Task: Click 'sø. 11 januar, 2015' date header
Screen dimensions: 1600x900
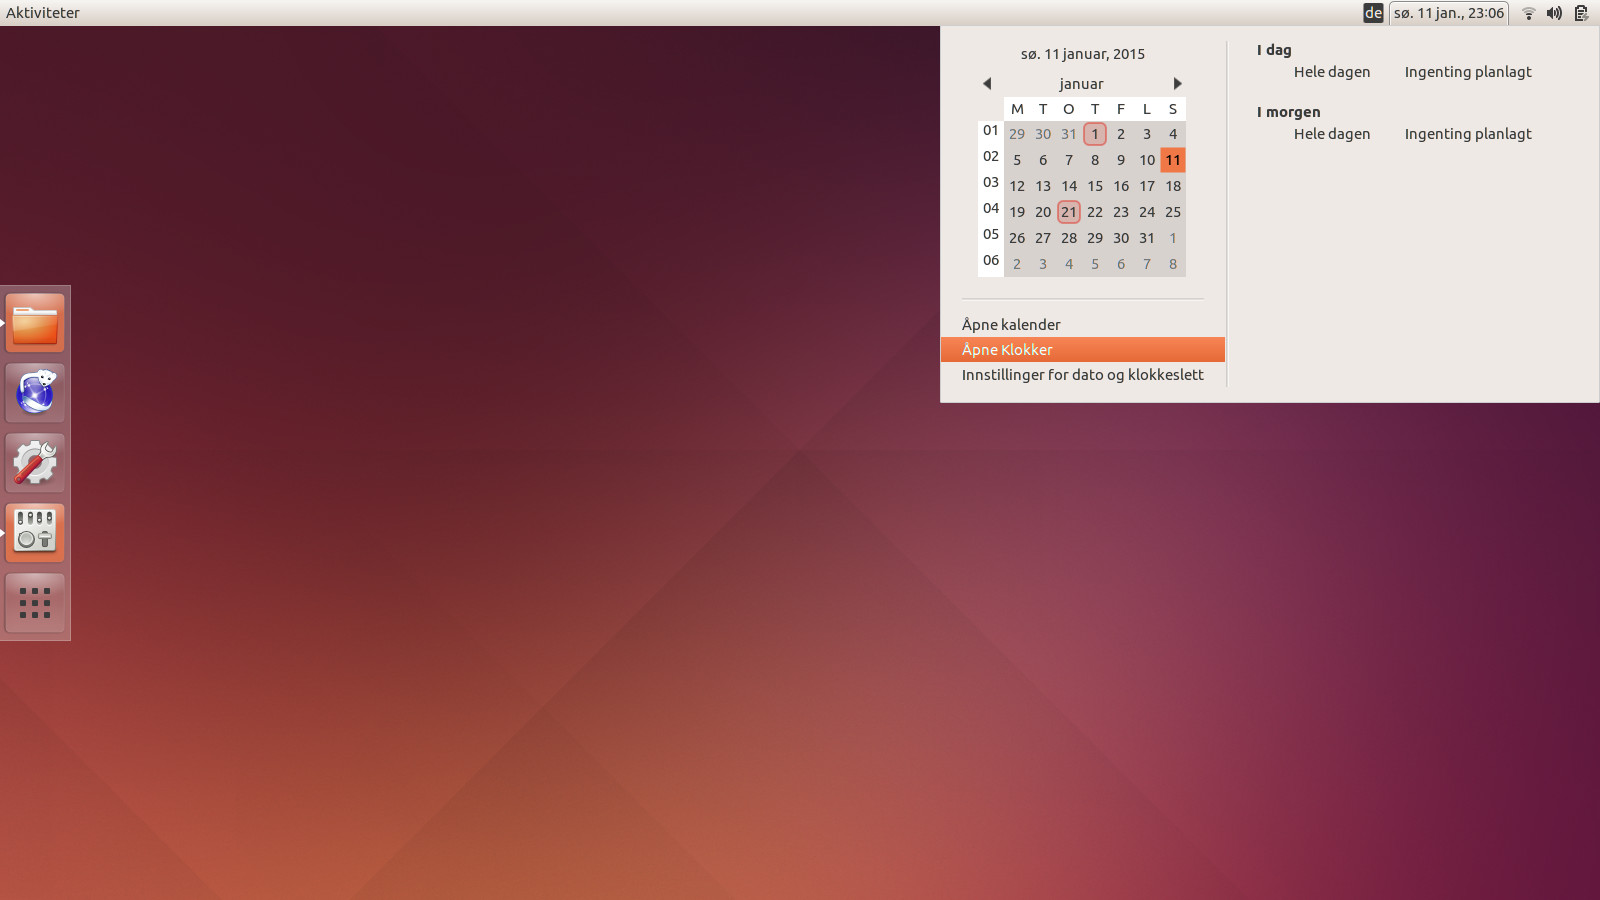Action: pyautogui.click(x=1083, y=54)
